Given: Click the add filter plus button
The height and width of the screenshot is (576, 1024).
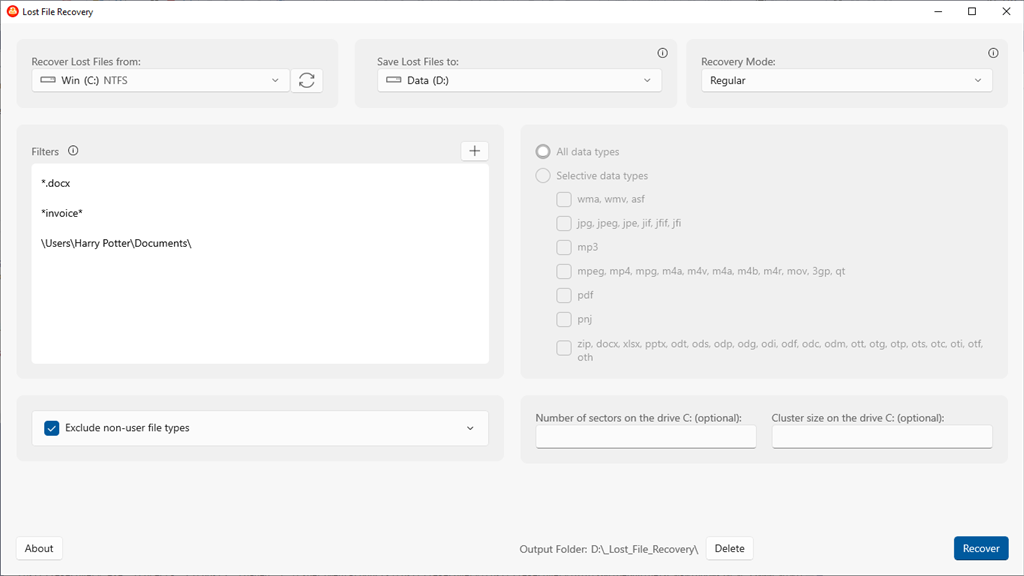Looking at the screenshot, I should (475, 151).
